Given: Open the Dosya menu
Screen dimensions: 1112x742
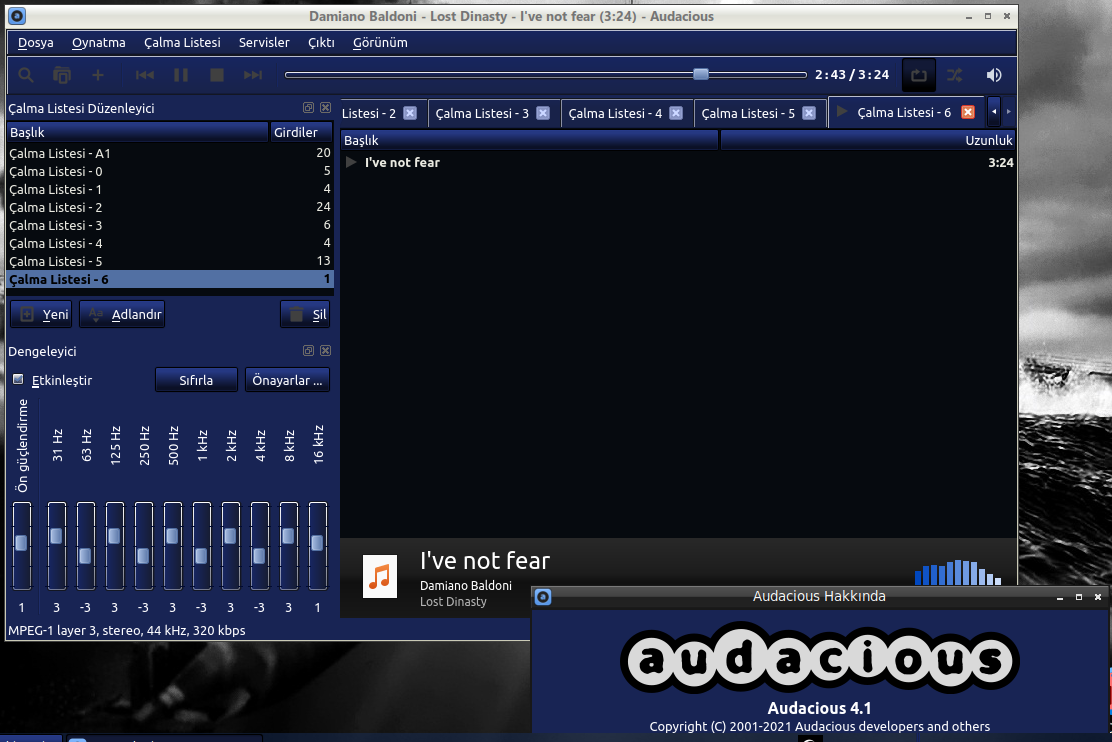Looking at the screenshot, I should [x=35, y=43].
